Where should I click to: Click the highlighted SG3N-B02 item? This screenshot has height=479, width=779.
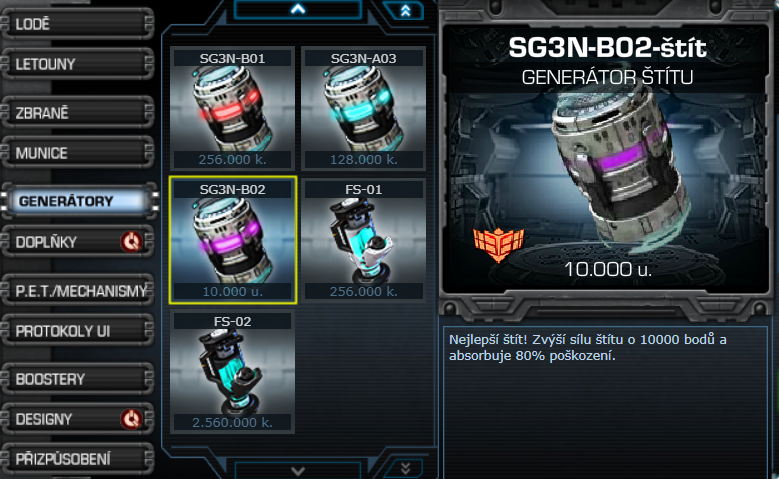(233, 240)
